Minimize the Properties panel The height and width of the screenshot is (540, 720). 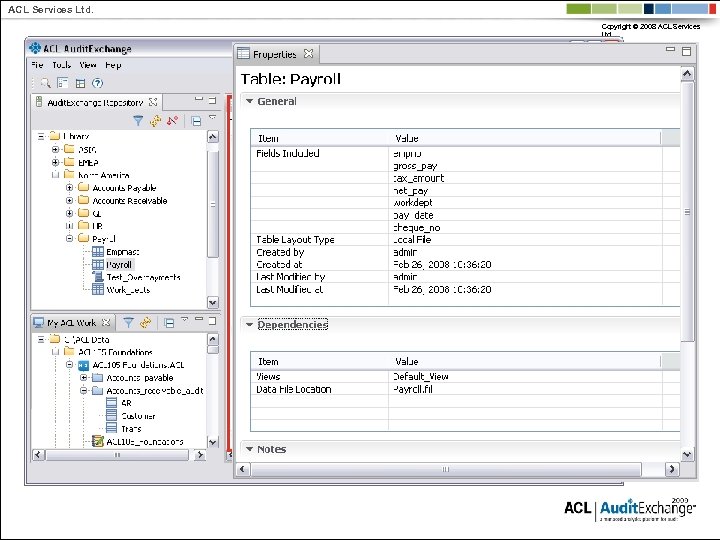pos(670,49)
